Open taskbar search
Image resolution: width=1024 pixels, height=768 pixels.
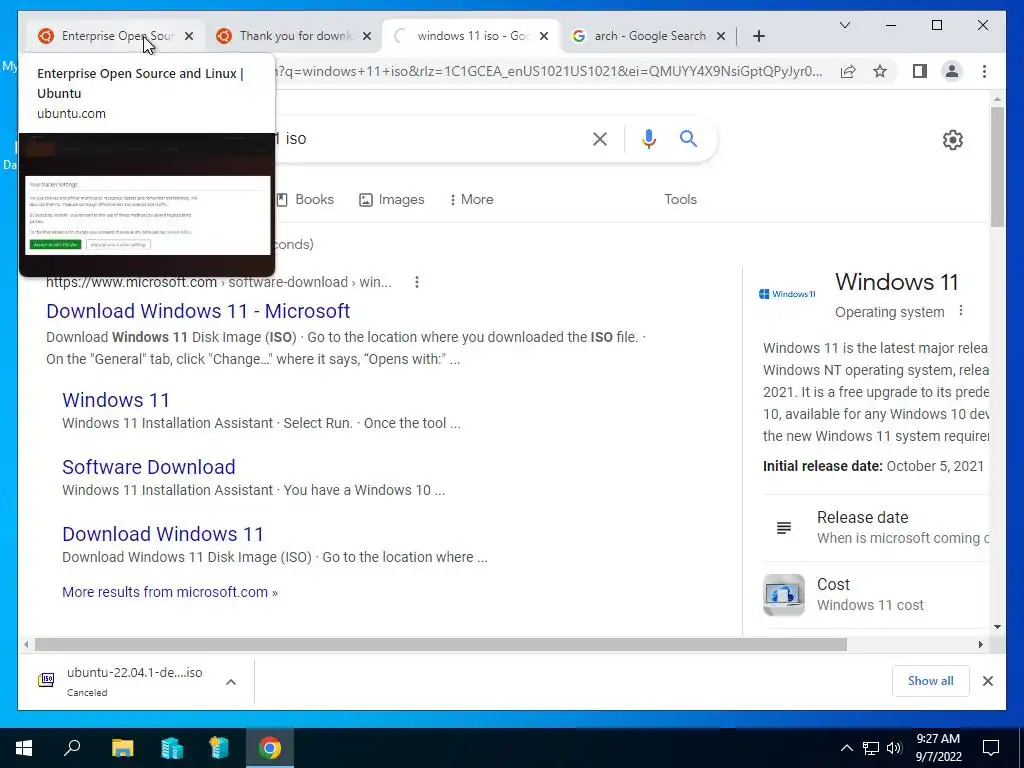point(72,748)
